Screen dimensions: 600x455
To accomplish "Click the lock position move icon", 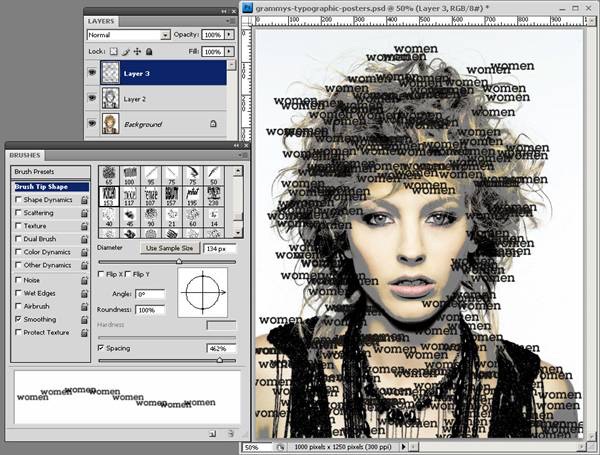I will (x=137, y=50).
